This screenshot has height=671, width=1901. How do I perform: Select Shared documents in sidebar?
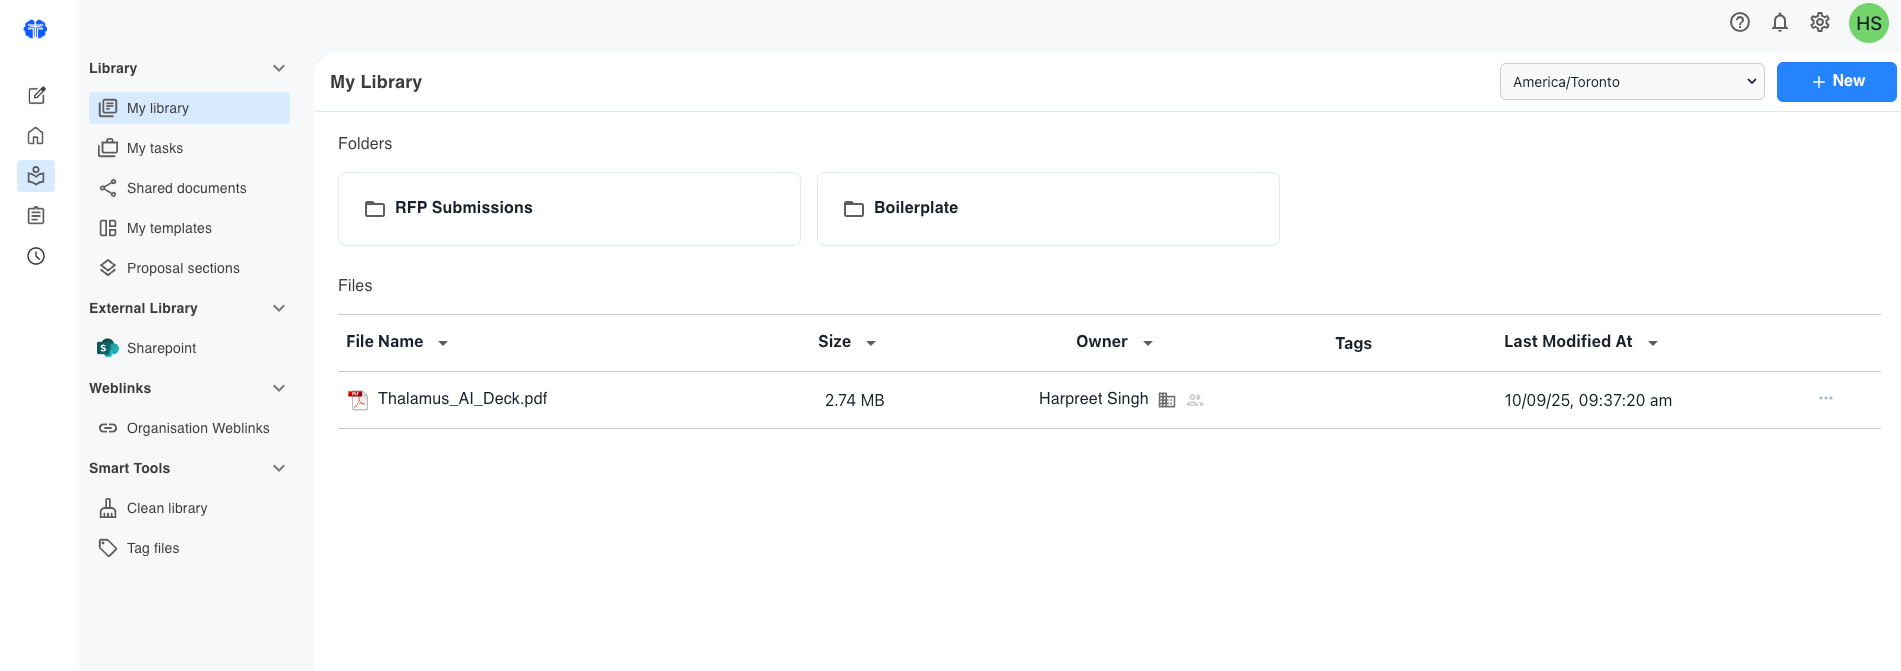pyautogui.click(x=186, y=188)
